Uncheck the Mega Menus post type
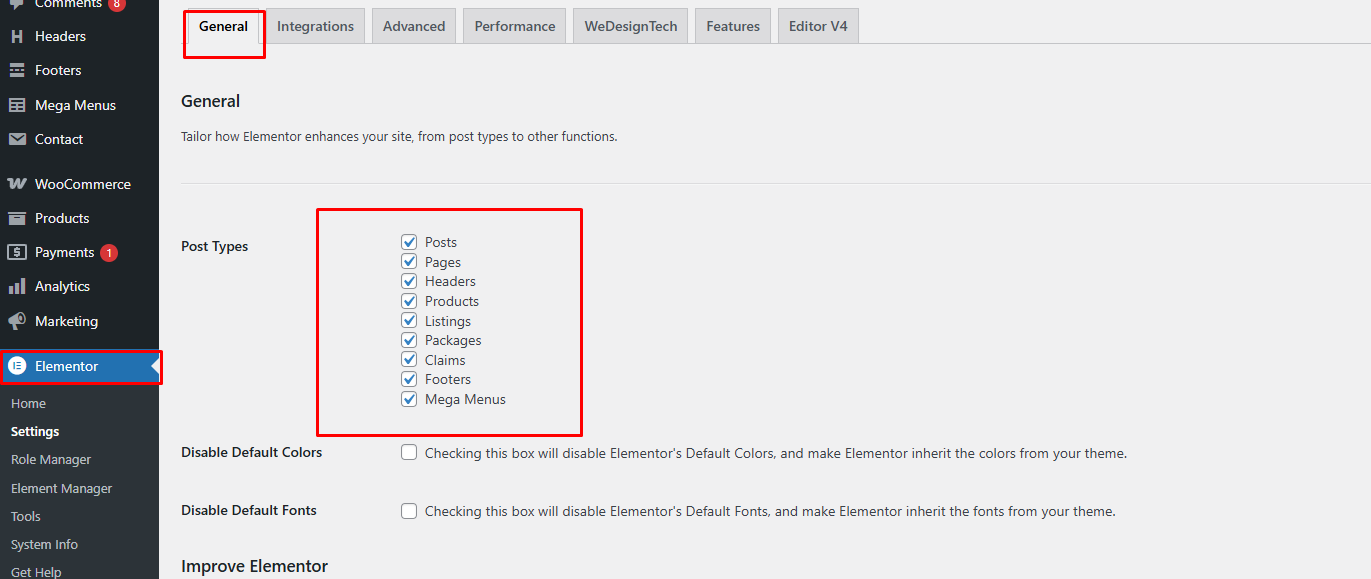 point(409,399)
